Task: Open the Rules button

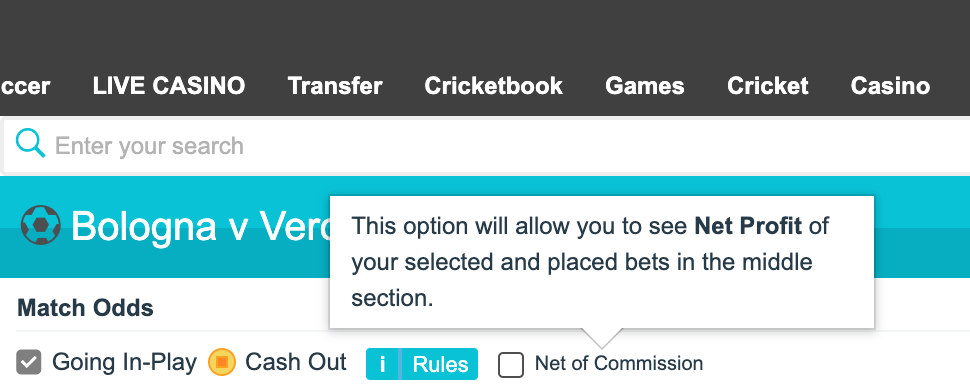Action: click(x=440, y=364)
